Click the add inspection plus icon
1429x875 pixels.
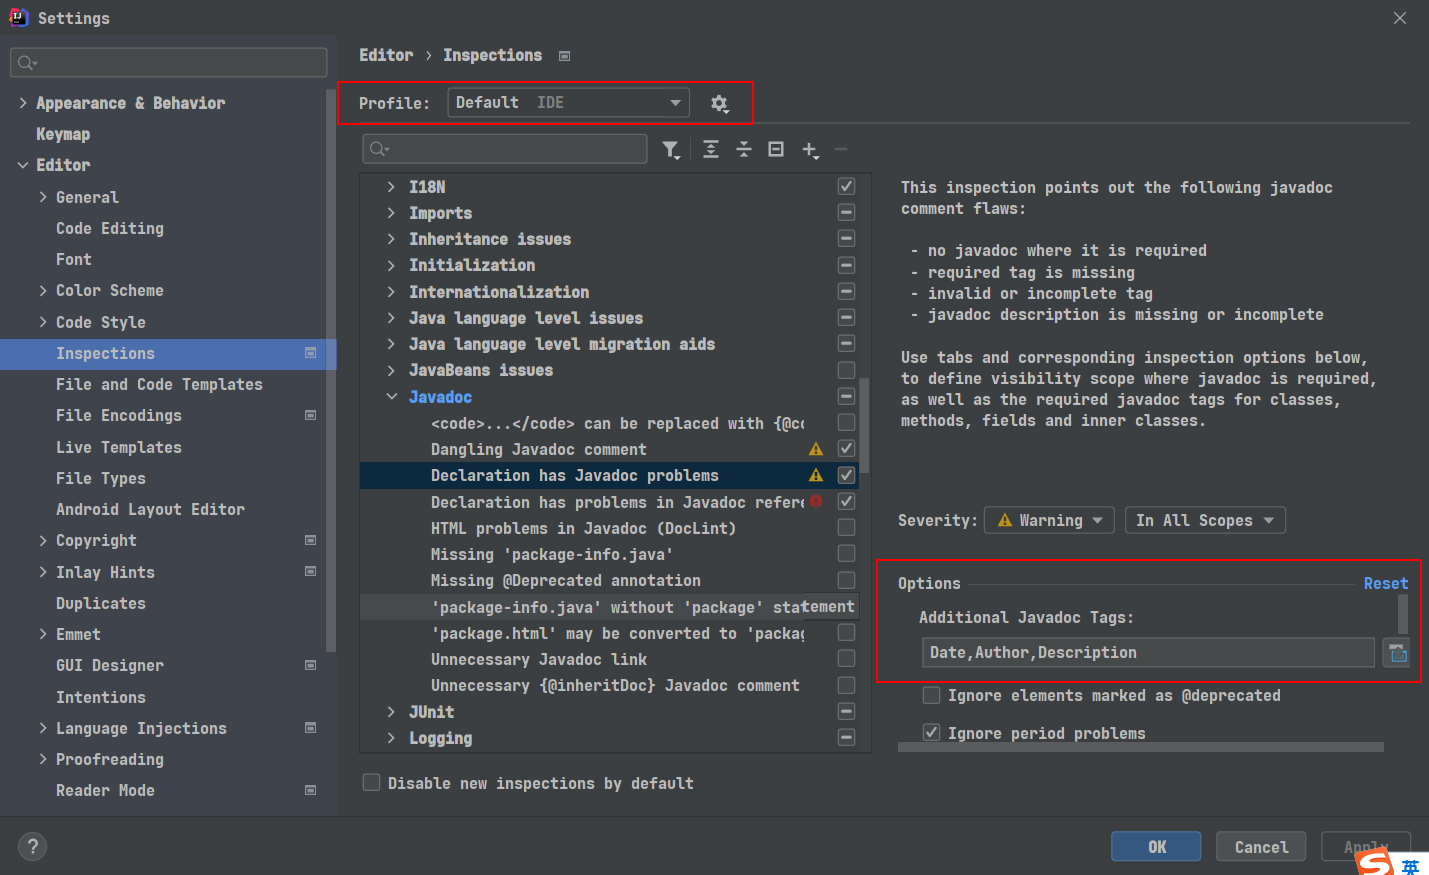pos(810,150)
